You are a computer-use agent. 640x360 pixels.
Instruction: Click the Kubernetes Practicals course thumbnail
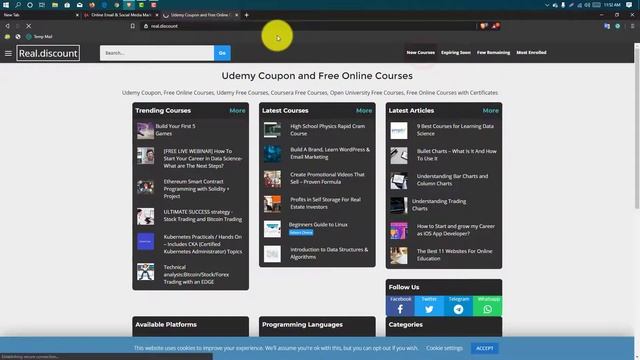click(x=145, y=241)
